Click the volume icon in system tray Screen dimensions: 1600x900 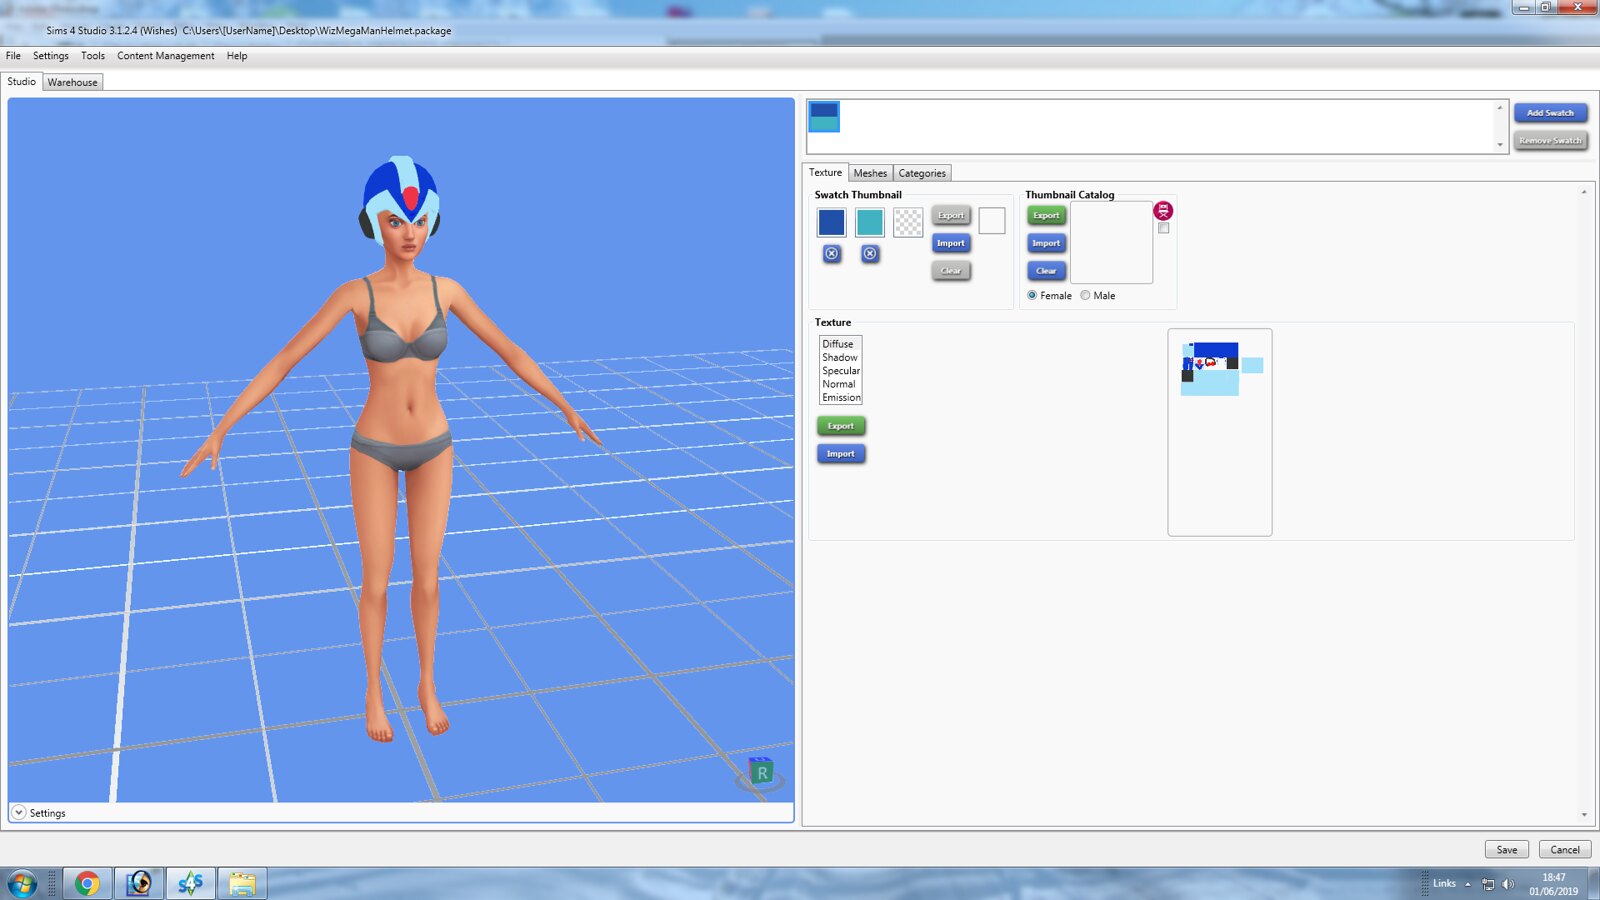tap(1508, 884)
